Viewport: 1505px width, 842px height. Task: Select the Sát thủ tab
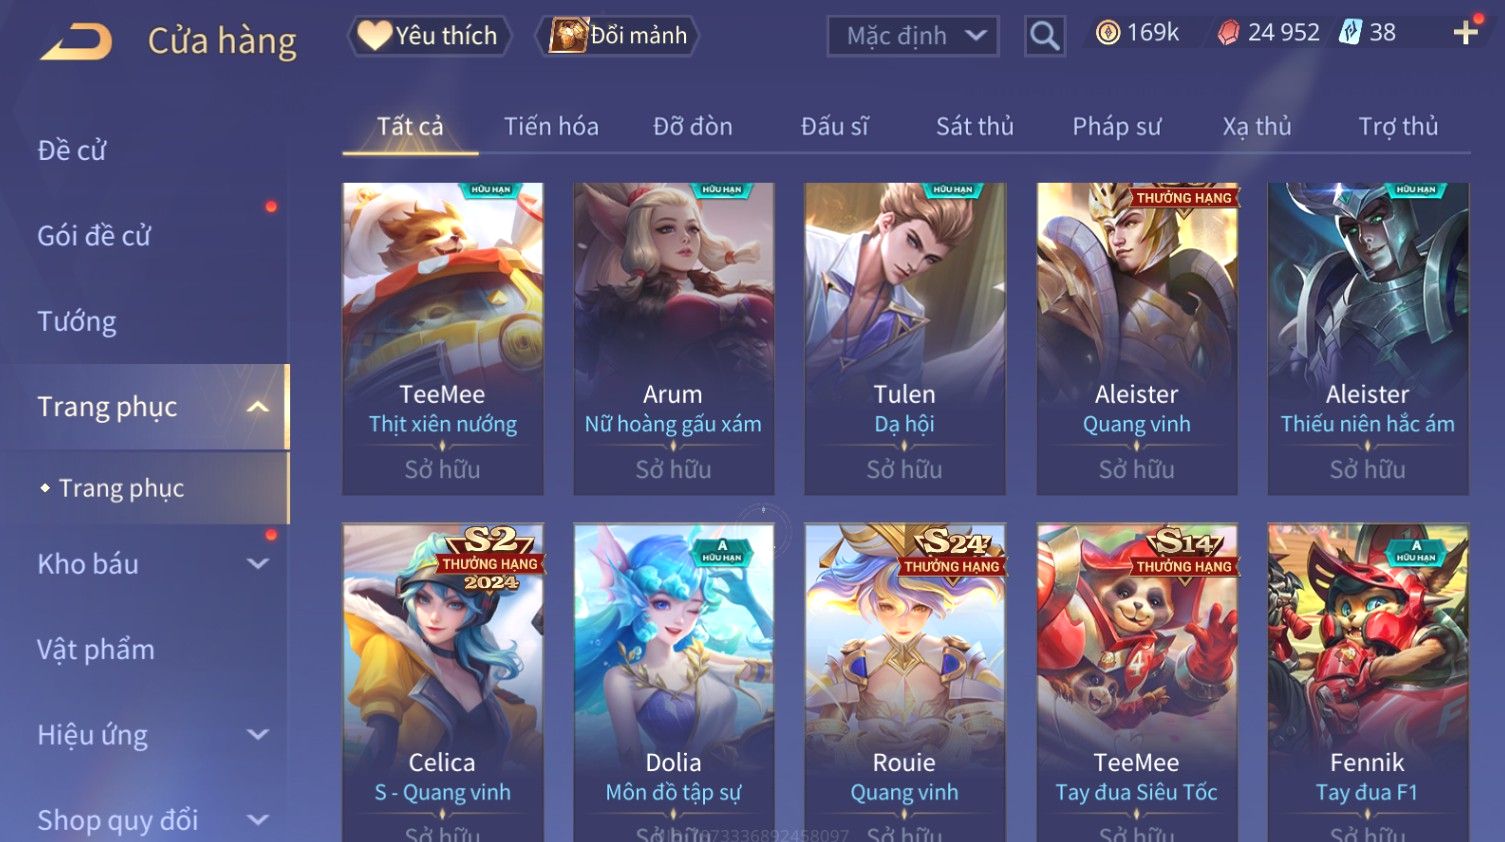click(x=975, y=127)
